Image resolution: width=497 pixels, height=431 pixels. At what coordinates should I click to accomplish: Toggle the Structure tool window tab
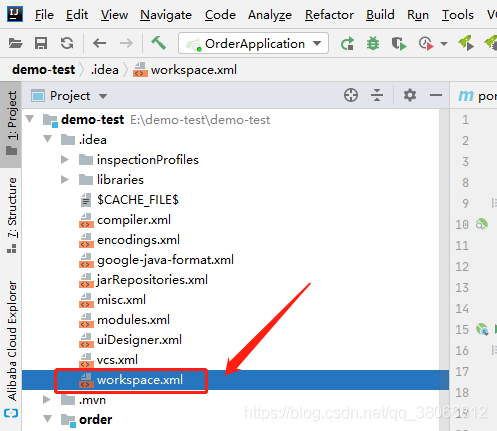click(x=12, y=215)
